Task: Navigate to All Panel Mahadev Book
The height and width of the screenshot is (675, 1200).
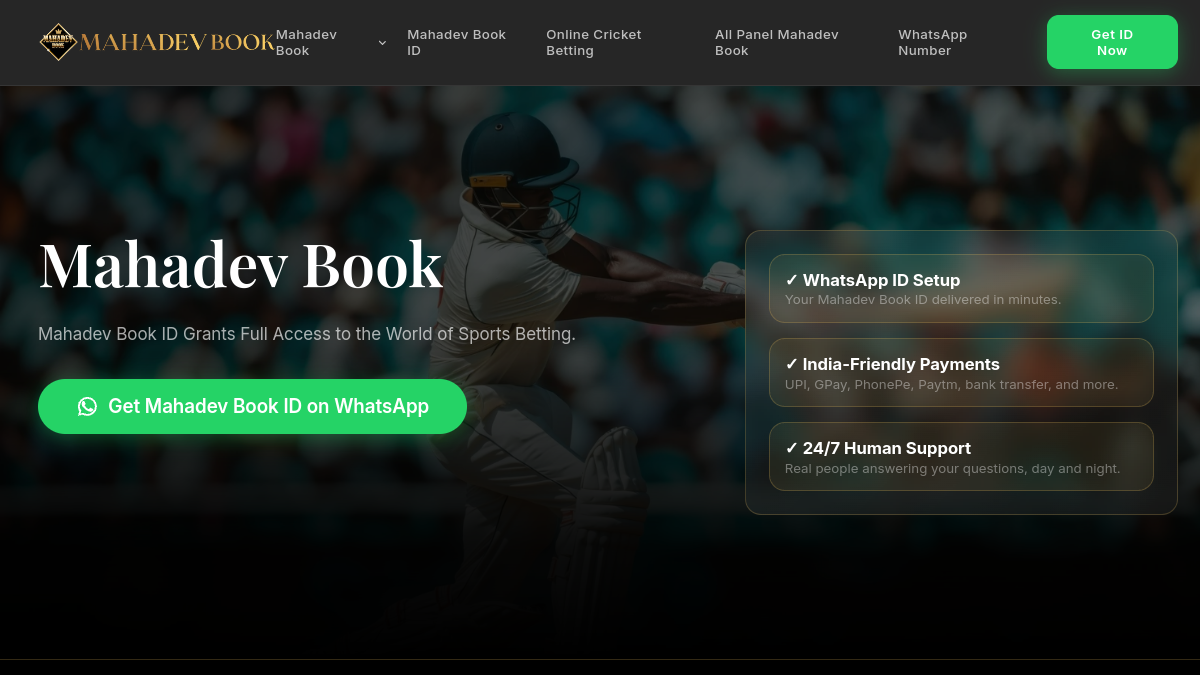Action: pyautogui.click(x=777, y=42)
